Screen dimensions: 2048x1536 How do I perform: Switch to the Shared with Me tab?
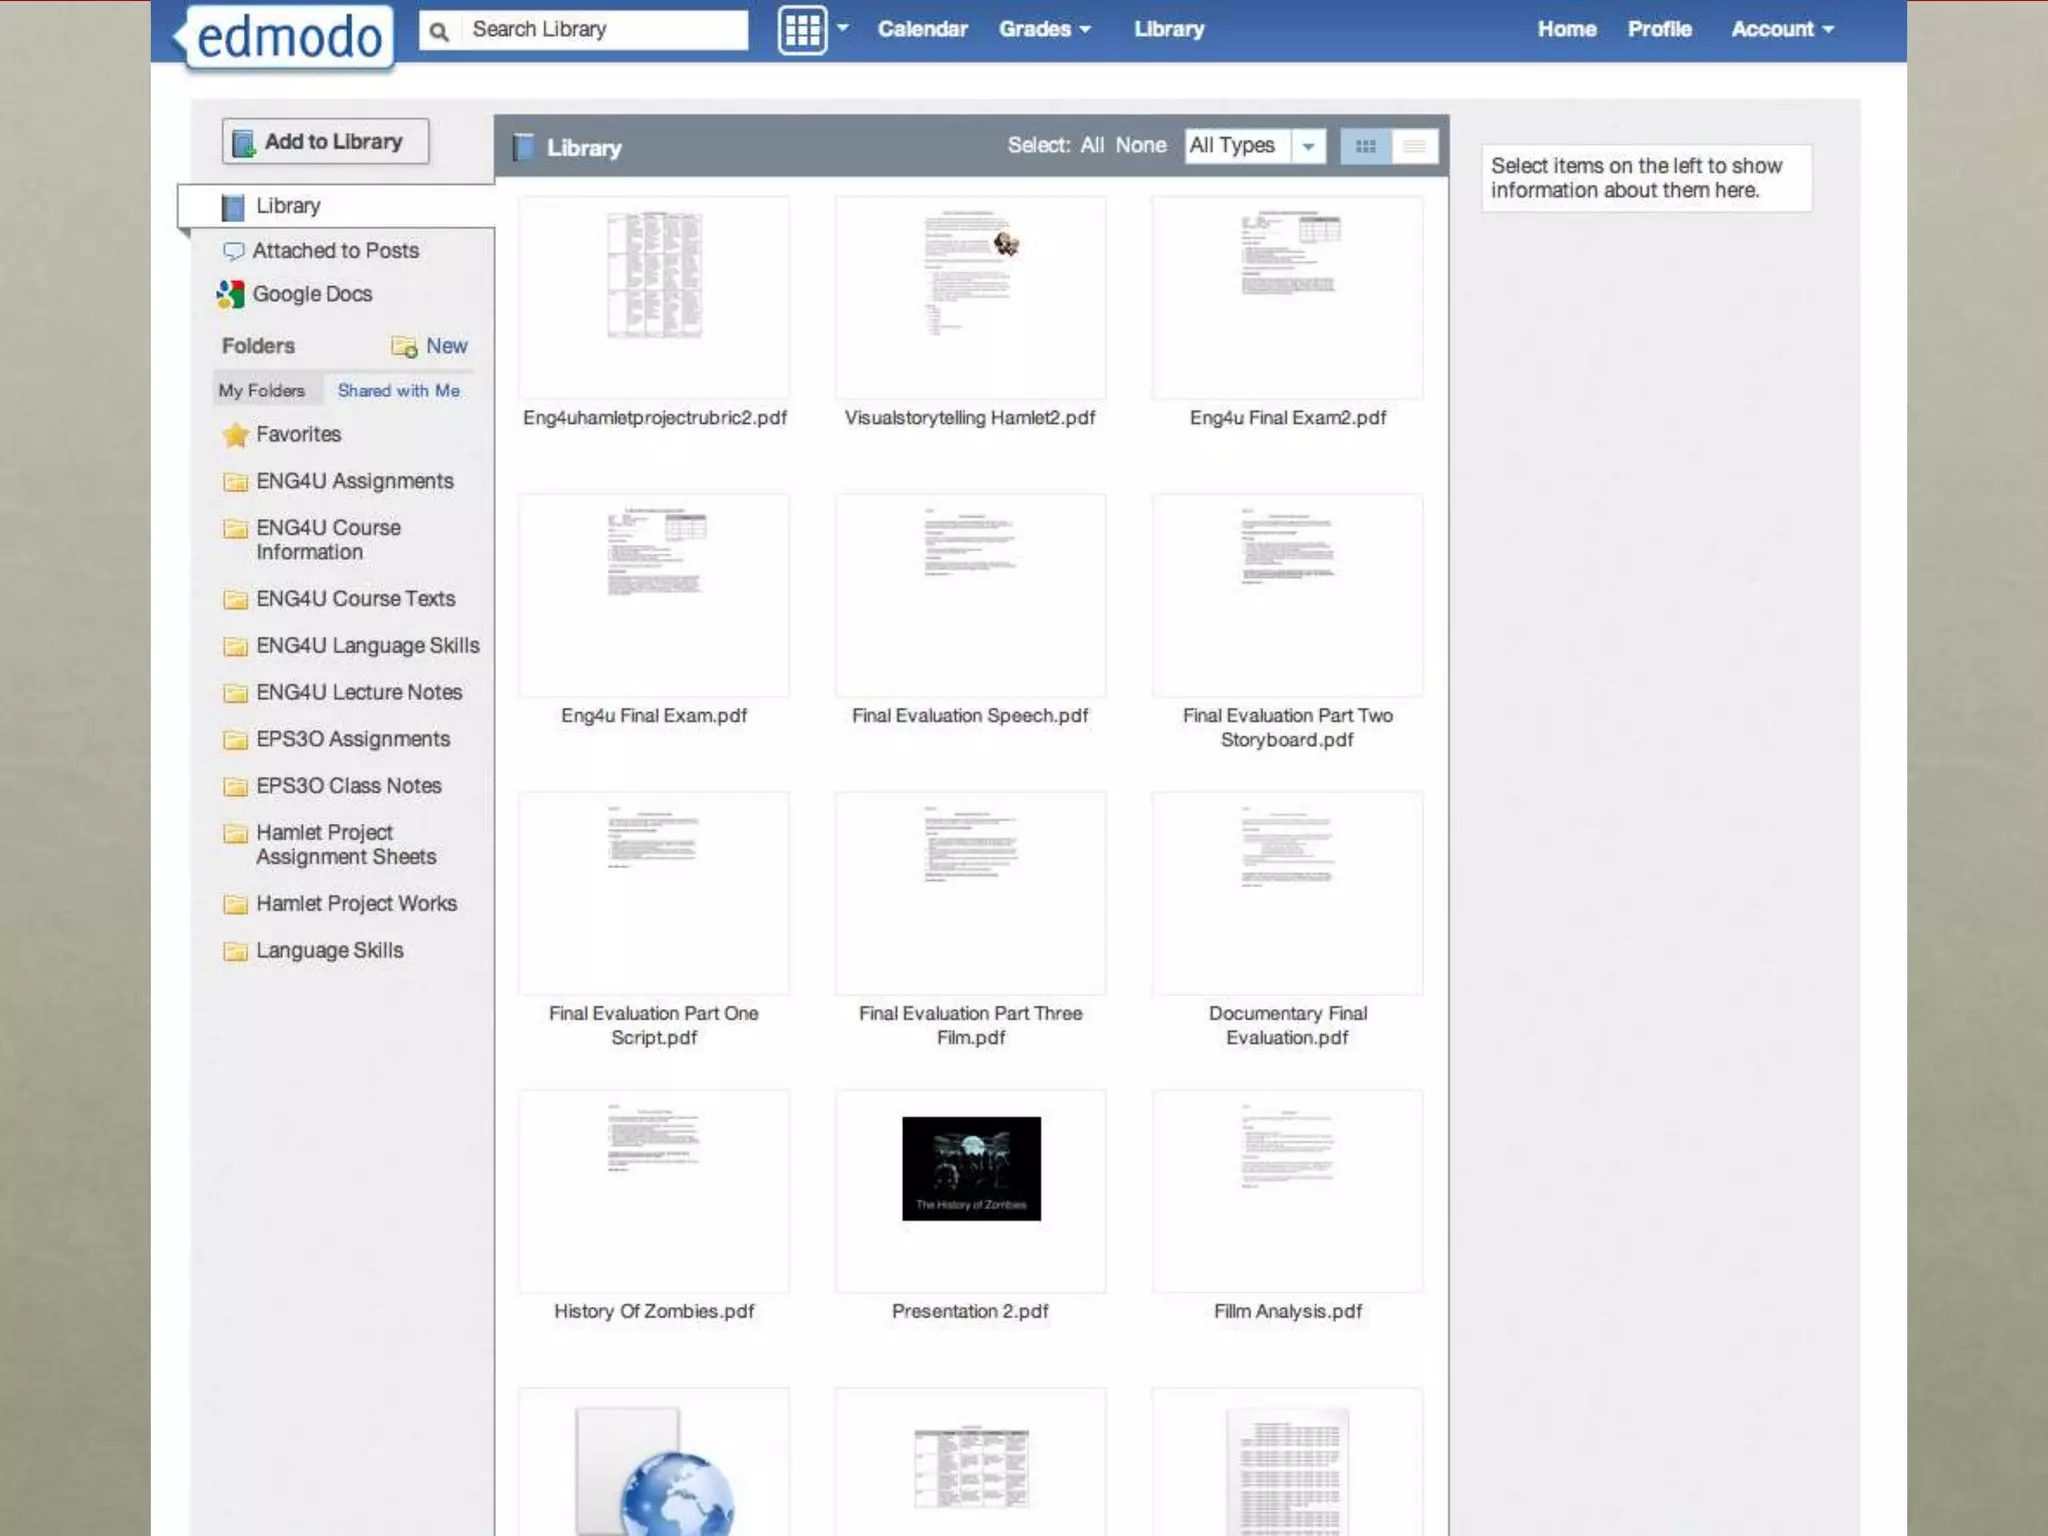click(398, 390)
